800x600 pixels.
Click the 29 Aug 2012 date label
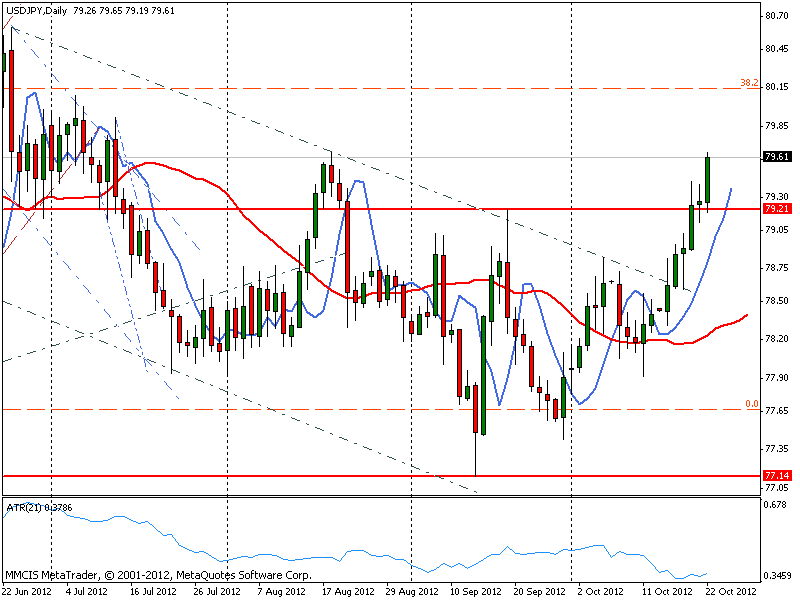(x=412, y=591)
